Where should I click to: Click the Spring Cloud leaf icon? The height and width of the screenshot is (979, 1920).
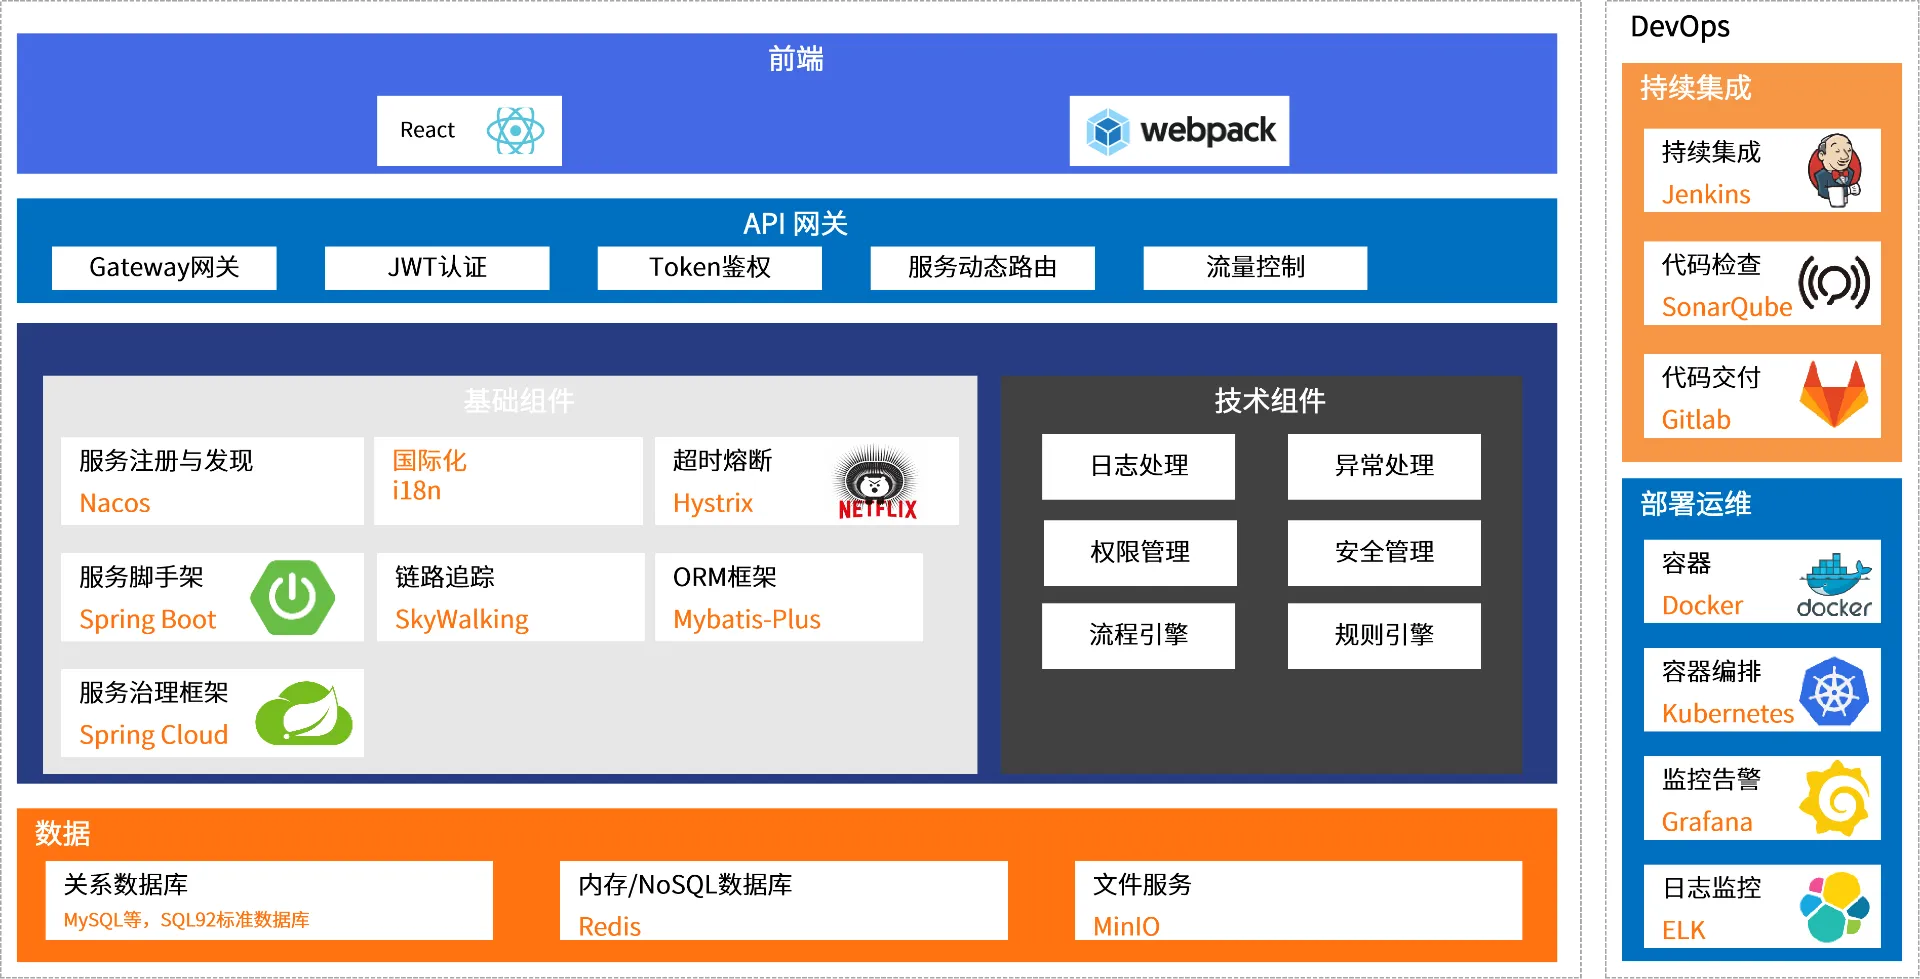[x=304, y=714]
